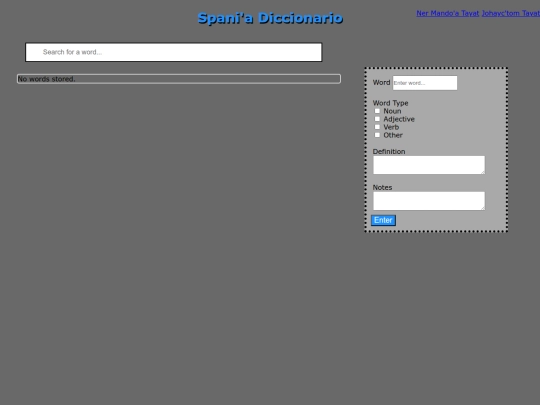
Task: Select the Other checkbox
Action: pos(377,135)
